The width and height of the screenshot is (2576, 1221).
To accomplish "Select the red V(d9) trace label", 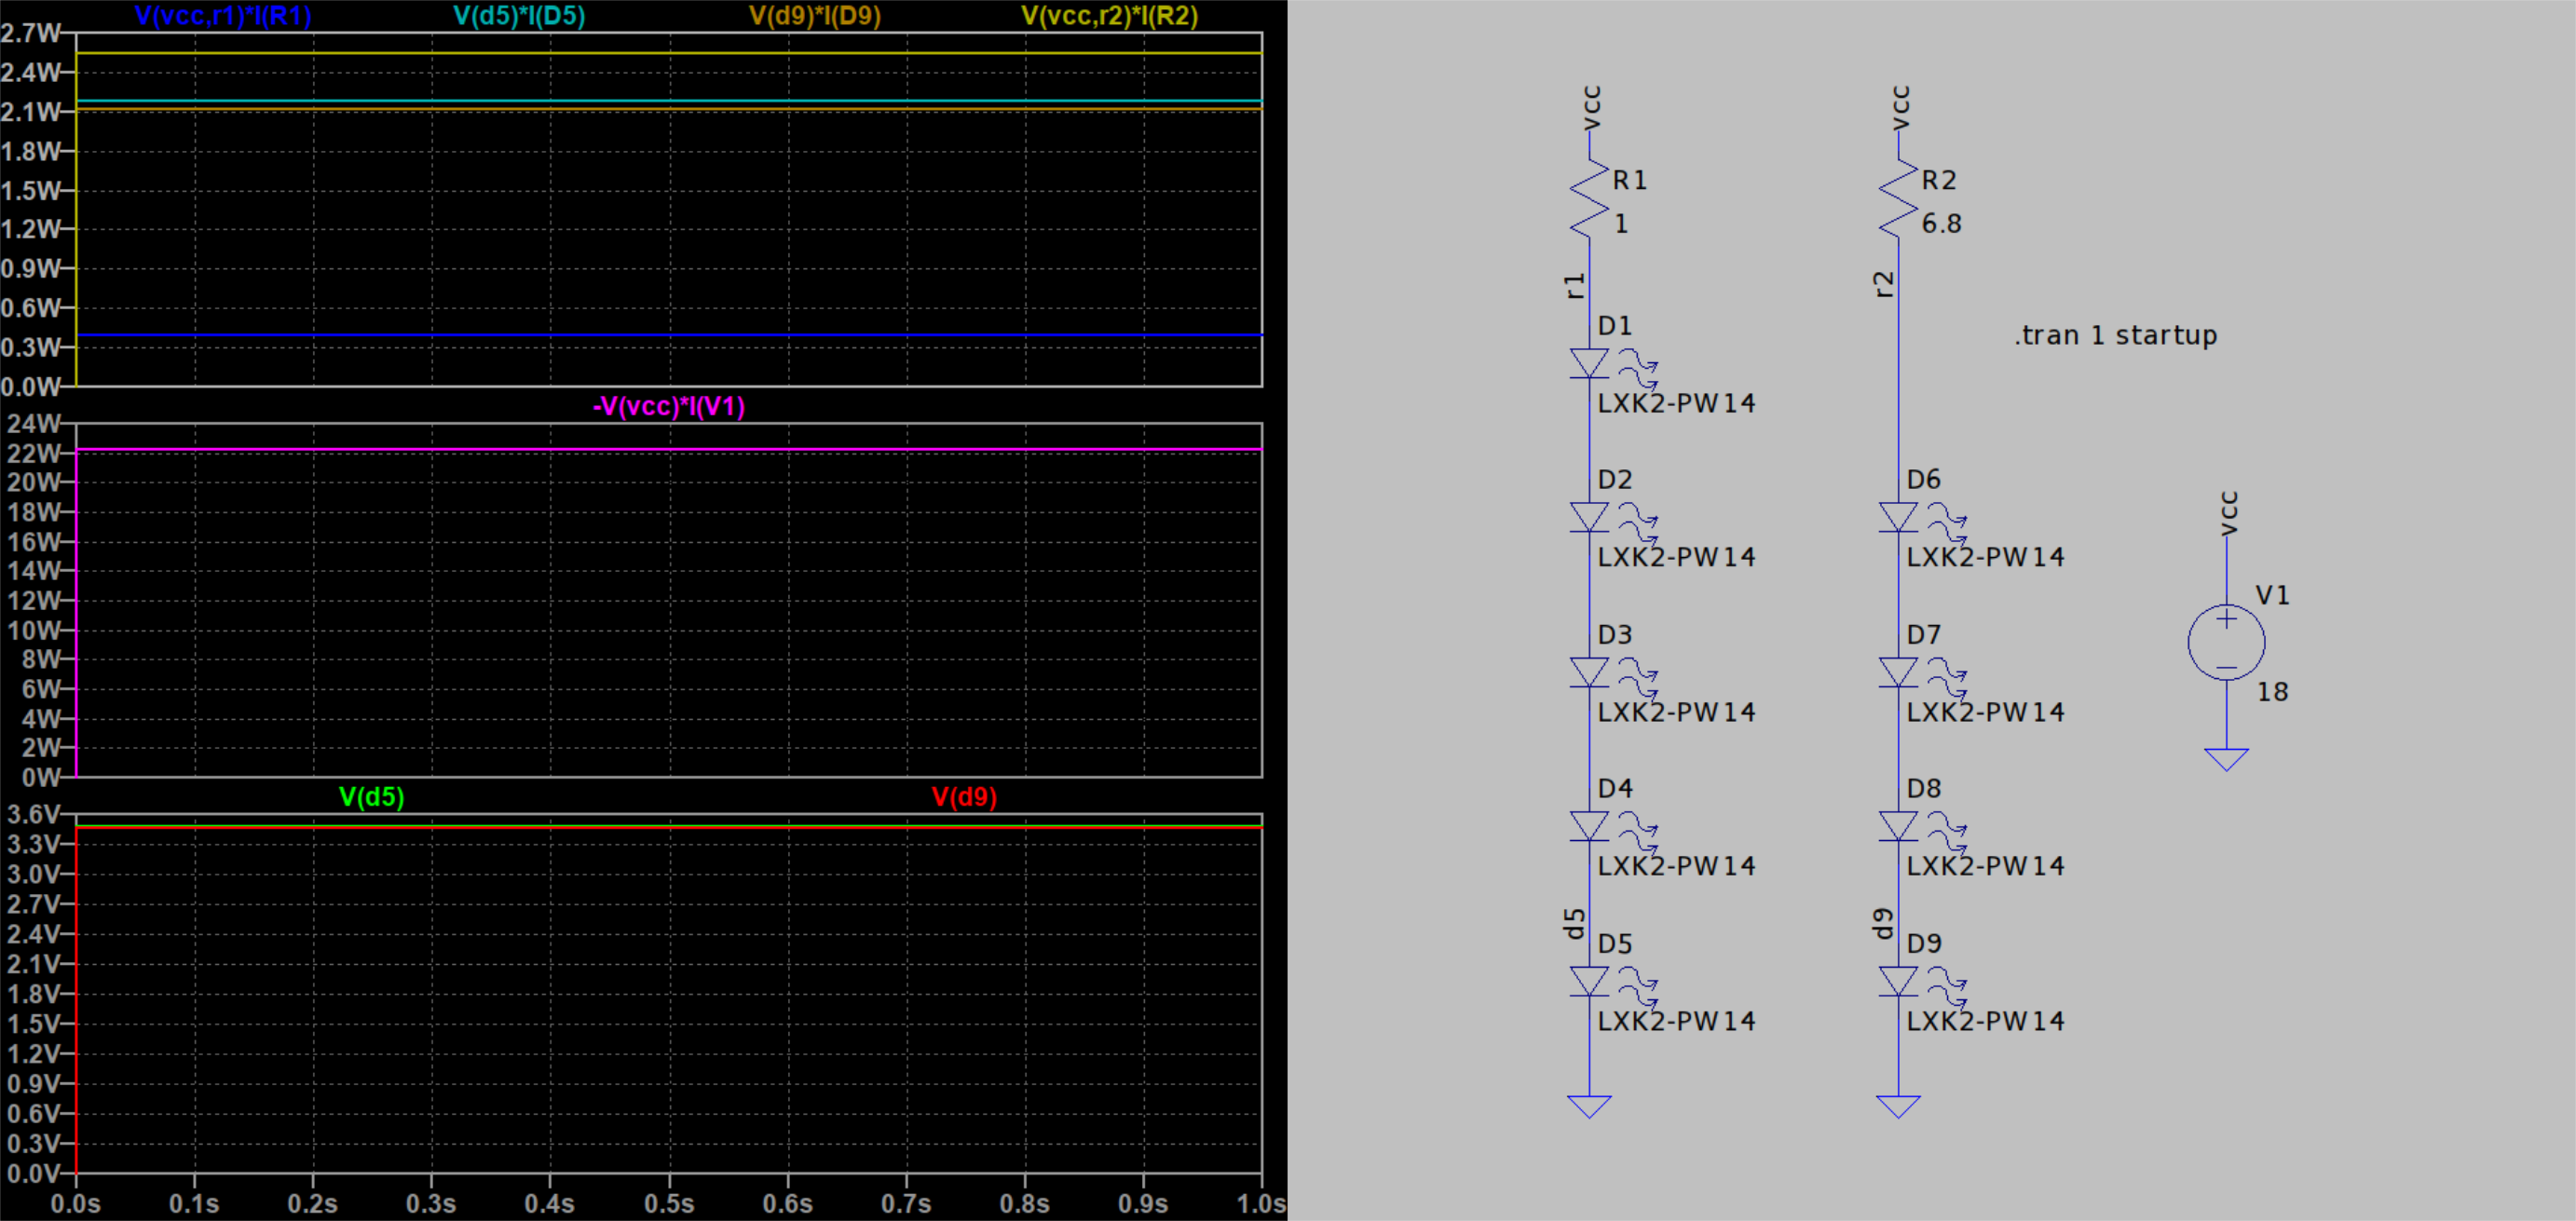I will pos(964,797).
